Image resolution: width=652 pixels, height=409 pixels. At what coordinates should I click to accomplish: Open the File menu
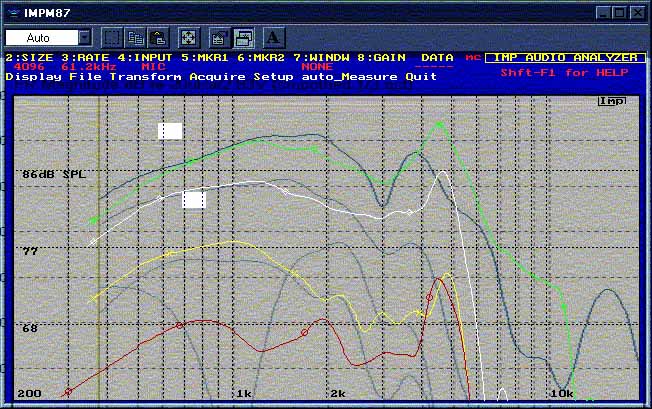click(86, 76)
